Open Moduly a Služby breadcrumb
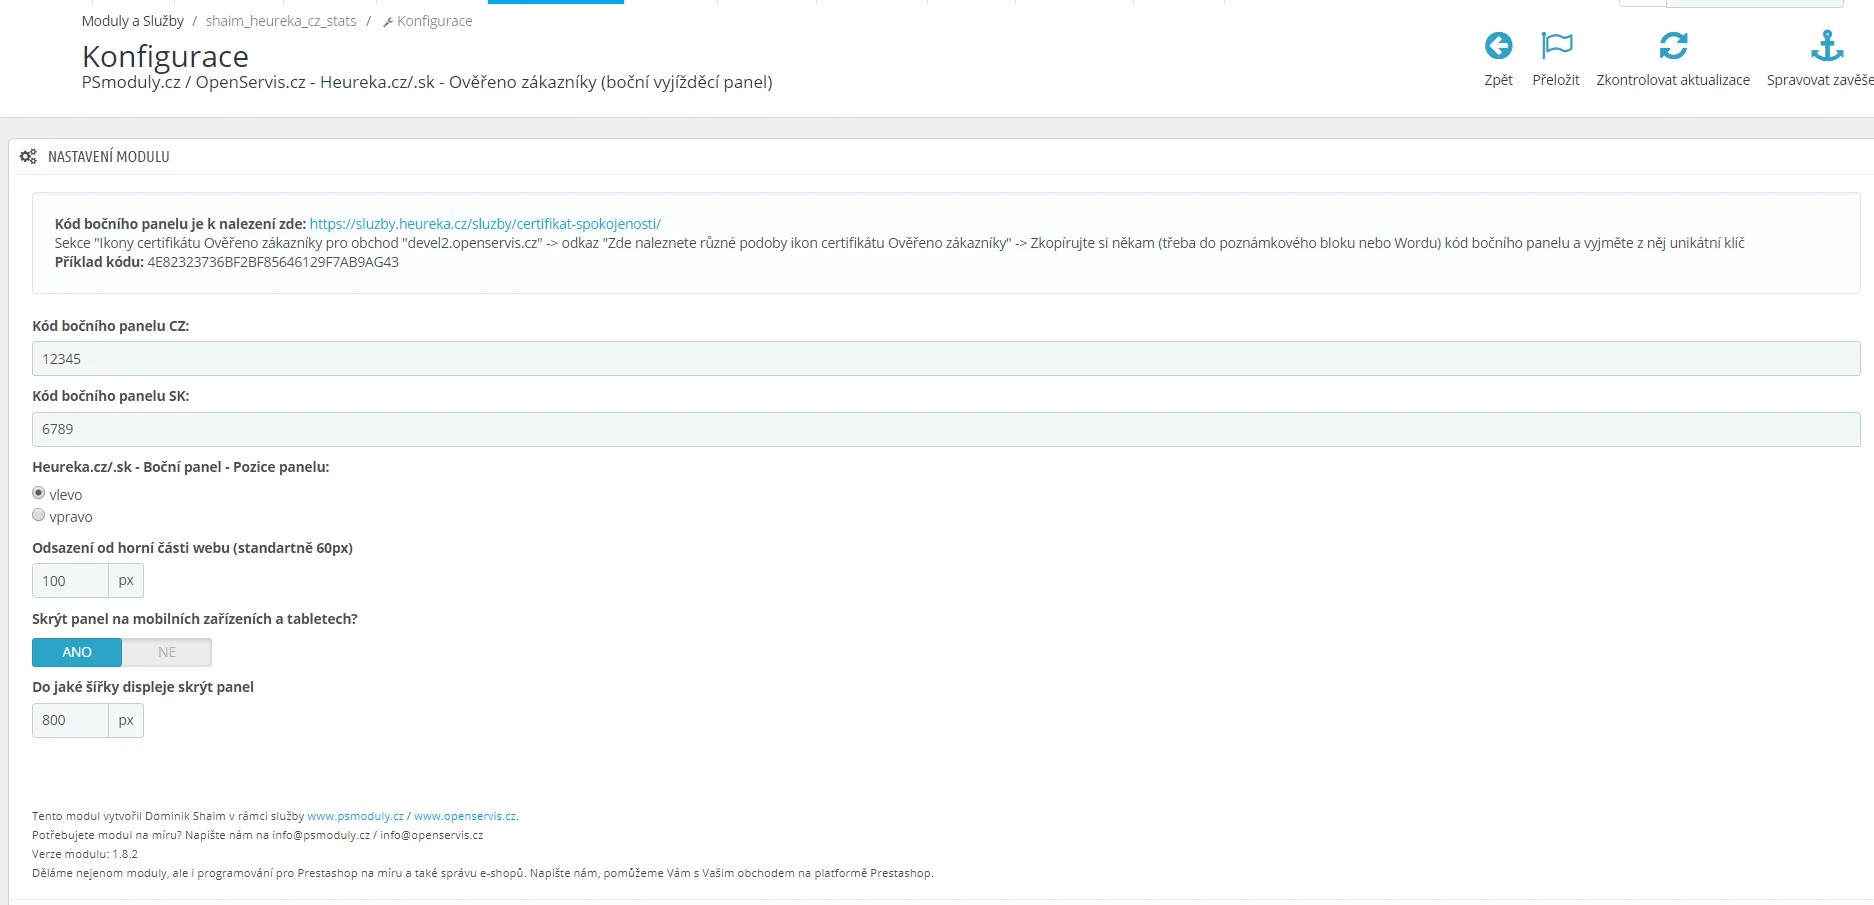1874x905 pixels. click(x=132, y=21)
